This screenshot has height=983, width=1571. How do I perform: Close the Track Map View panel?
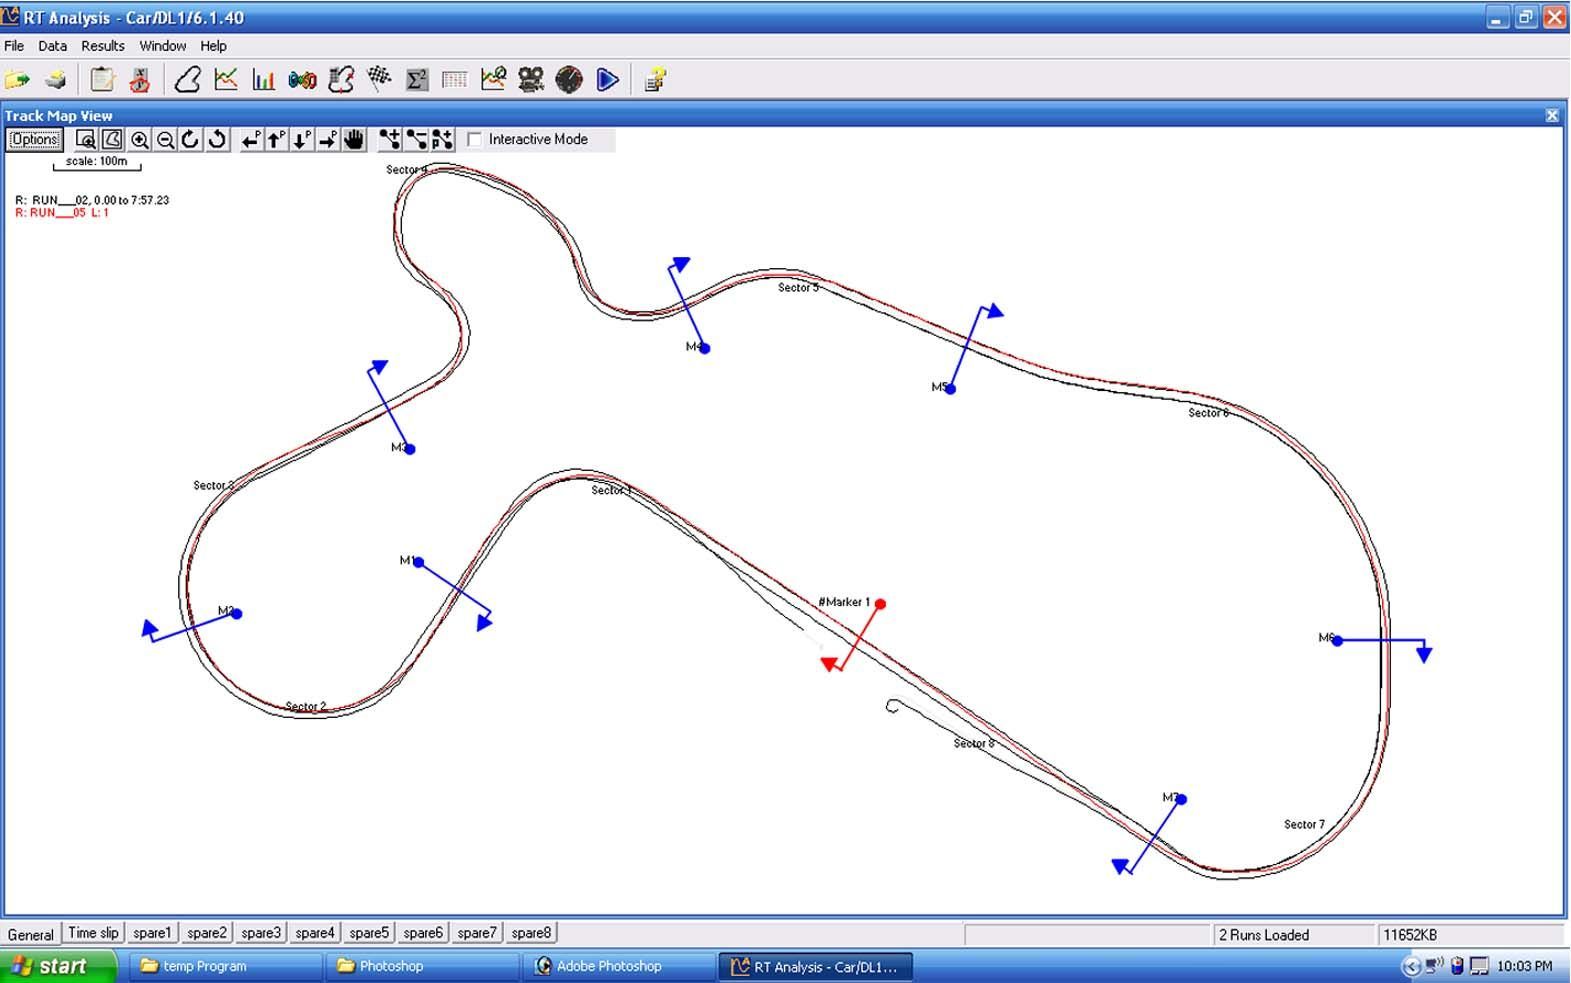(1552, 115)
